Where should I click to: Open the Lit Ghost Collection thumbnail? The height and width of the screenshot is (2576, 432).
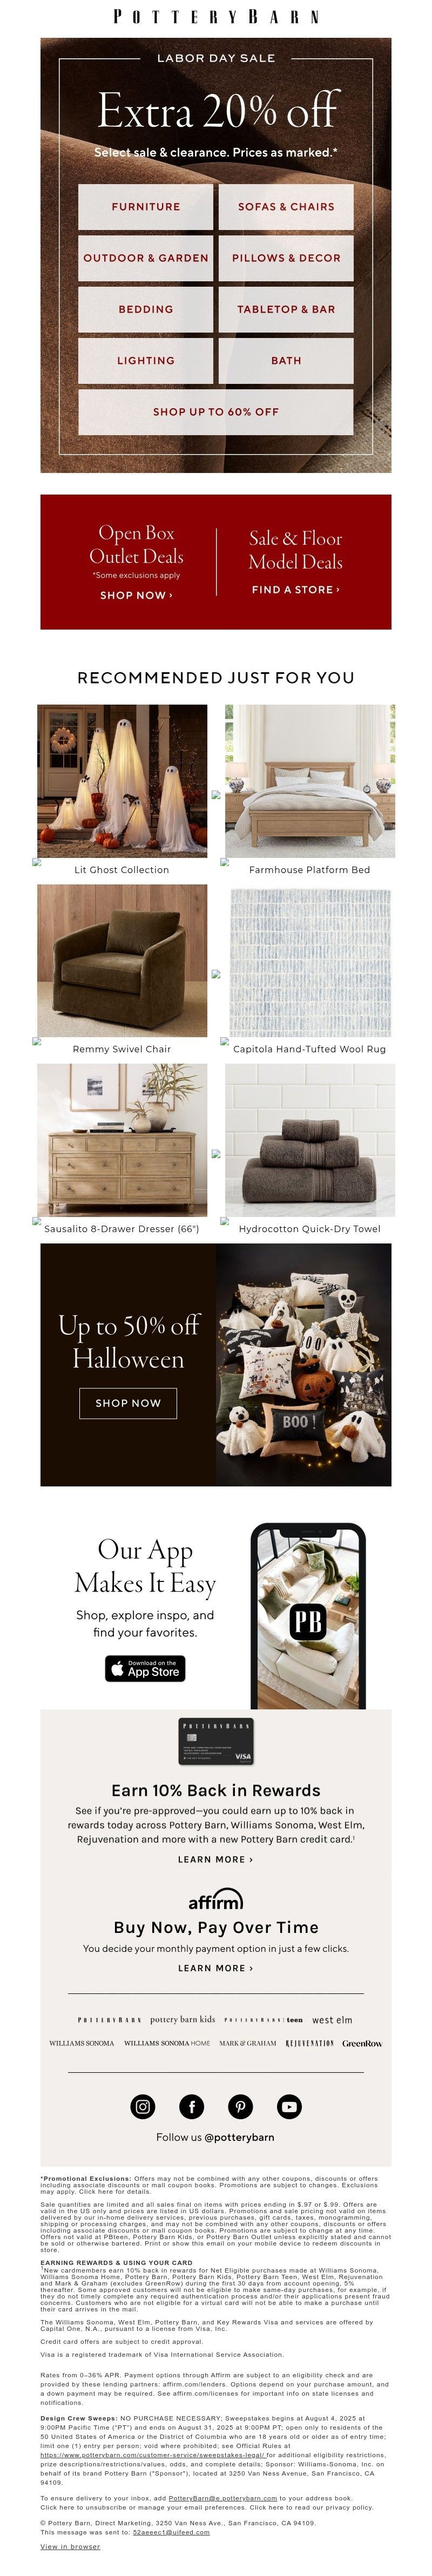pos(122,781)
